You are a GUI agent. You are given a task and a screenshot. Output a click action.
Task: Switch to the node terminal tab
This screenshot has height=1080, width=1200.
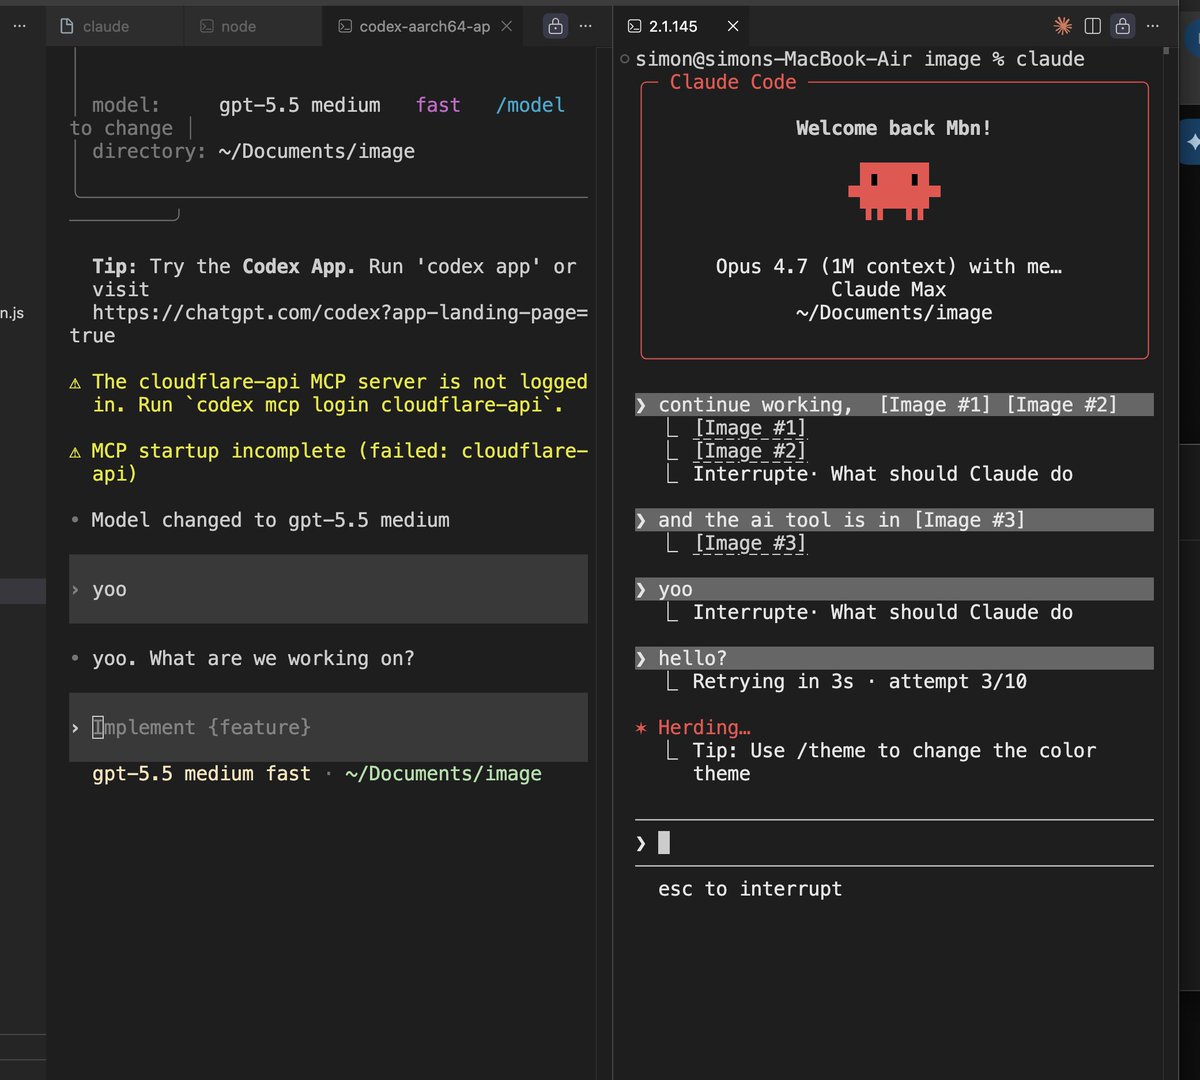point(238,26)
